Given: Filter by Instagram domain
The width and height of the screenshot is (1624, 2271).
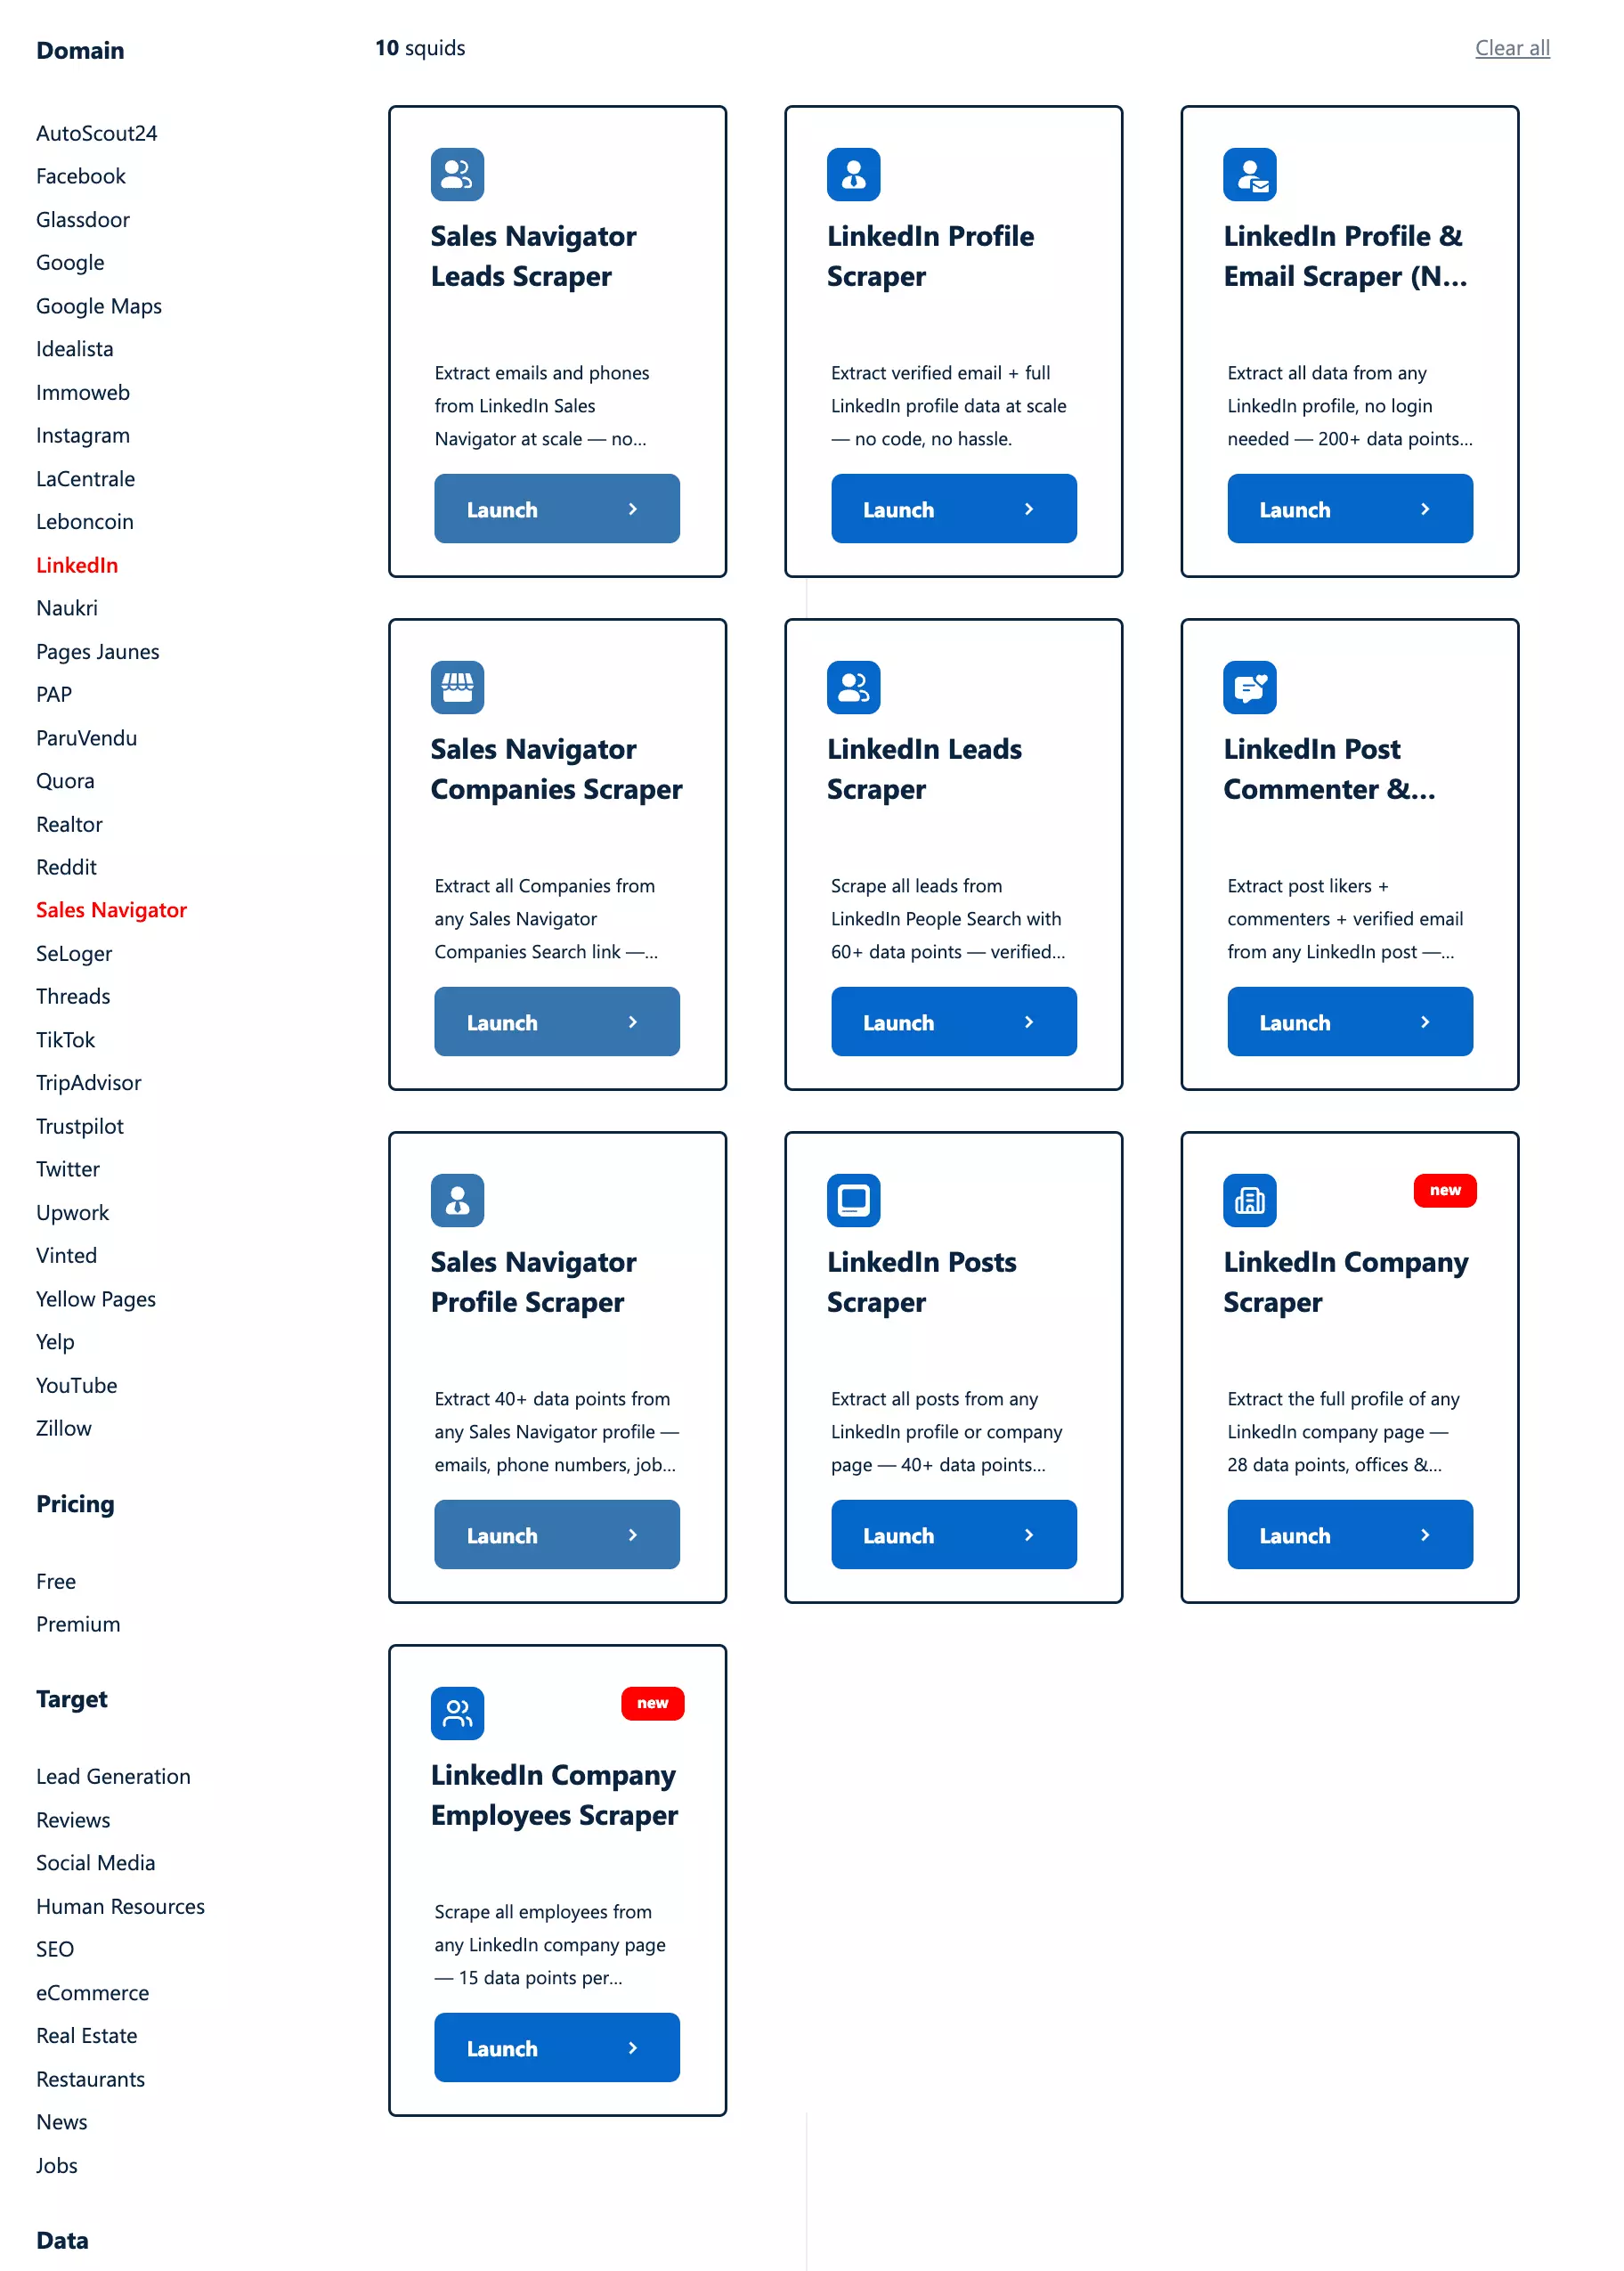Looking at the screenshot, I should [83, 435].
